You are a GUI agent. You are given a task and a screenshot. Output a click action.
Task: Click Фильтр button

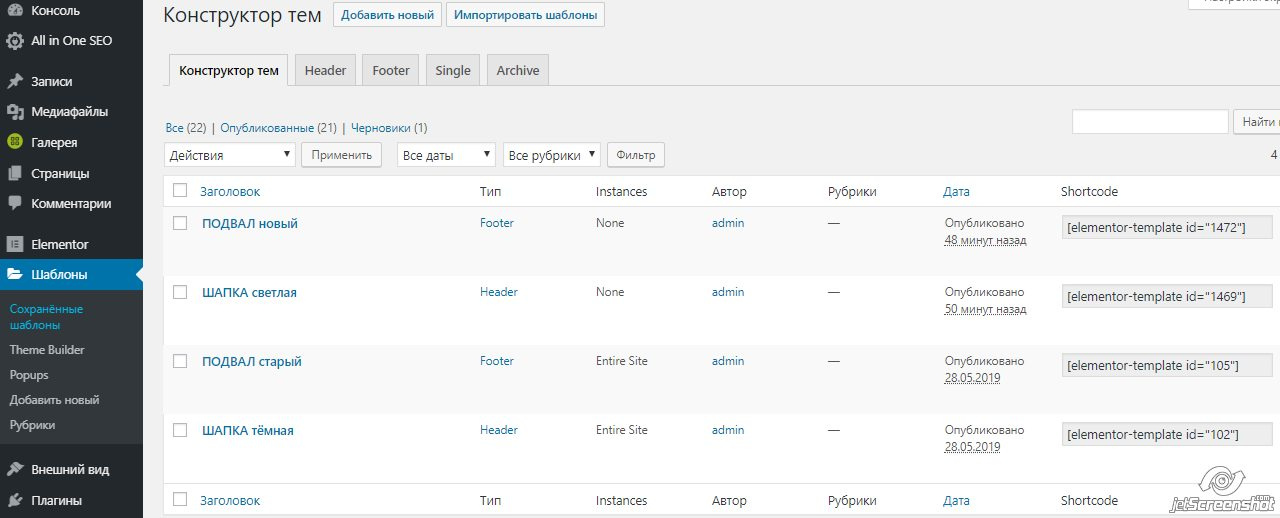coord(636,155)
